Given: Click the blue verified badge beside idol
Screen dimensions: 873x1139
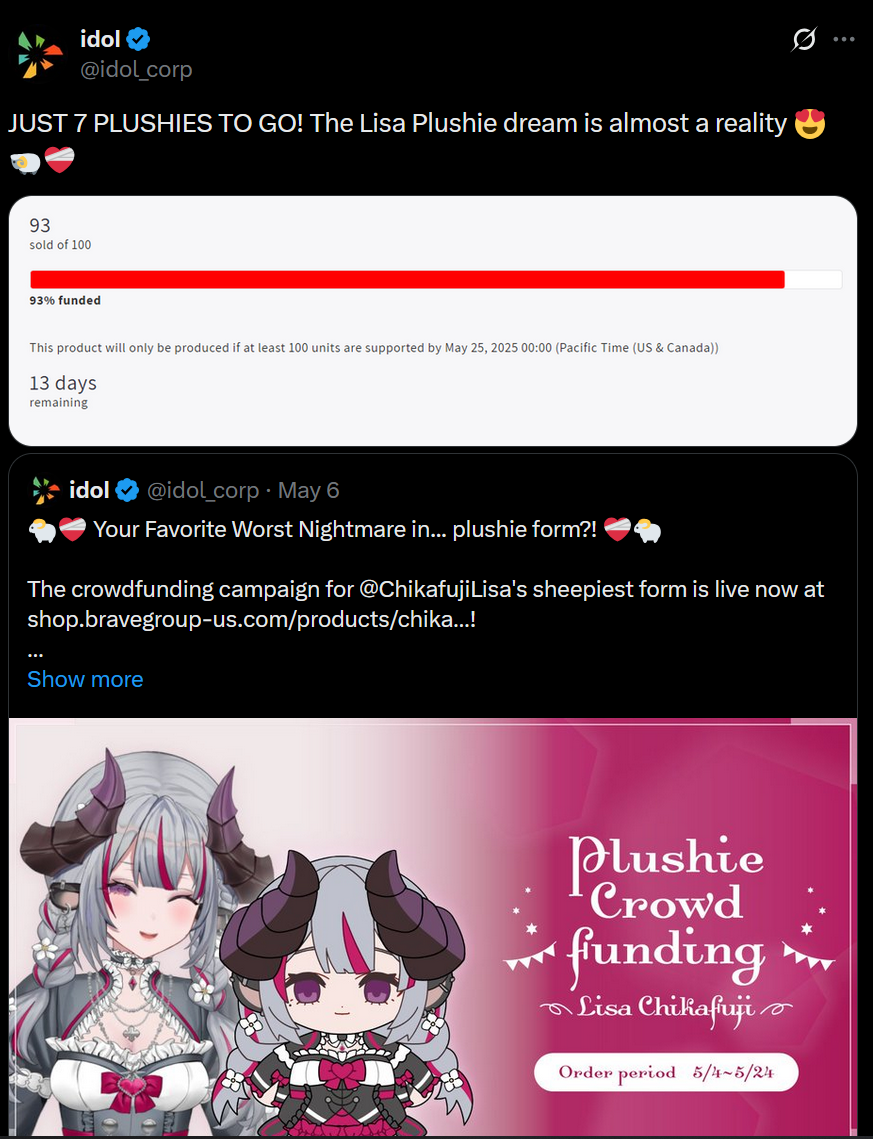Looking at the screenshot, I should (x=138, y=38).
